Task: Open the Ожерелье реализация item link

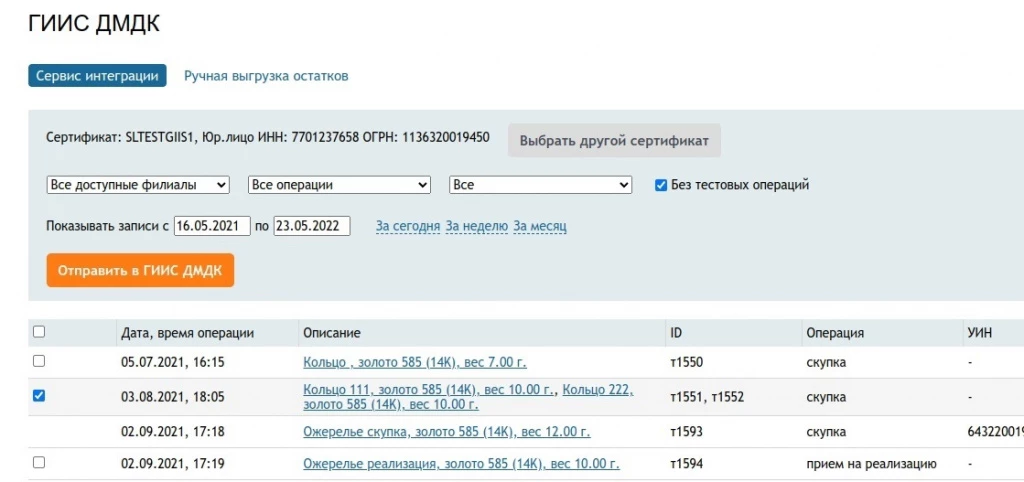Action: pyautogui.click(x=461, y=464)
